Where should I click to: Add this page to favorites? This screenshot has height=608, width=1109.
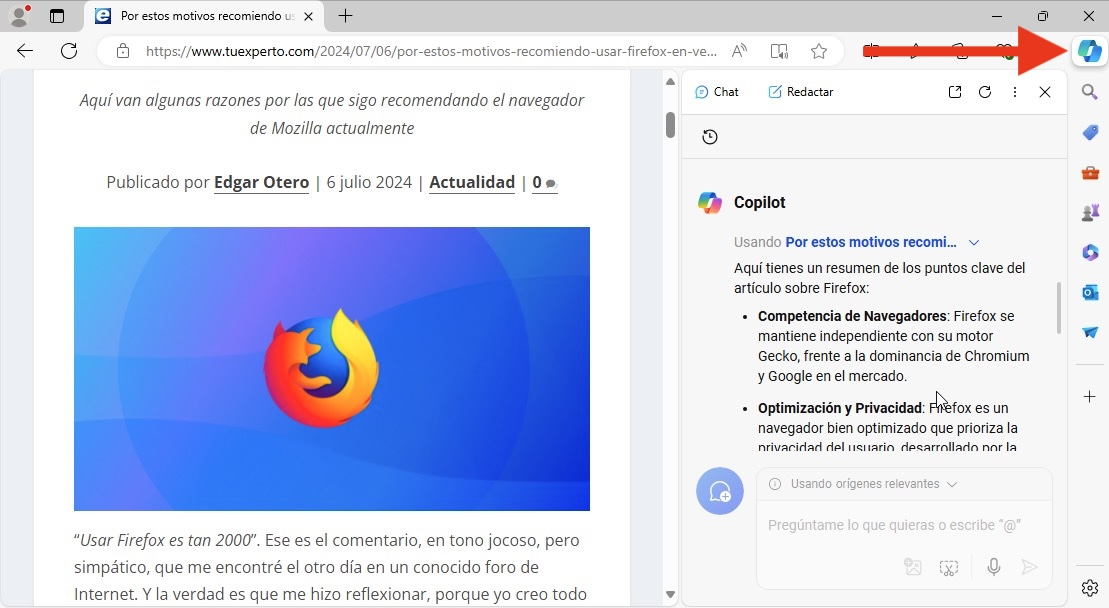(x=819, y=51)
